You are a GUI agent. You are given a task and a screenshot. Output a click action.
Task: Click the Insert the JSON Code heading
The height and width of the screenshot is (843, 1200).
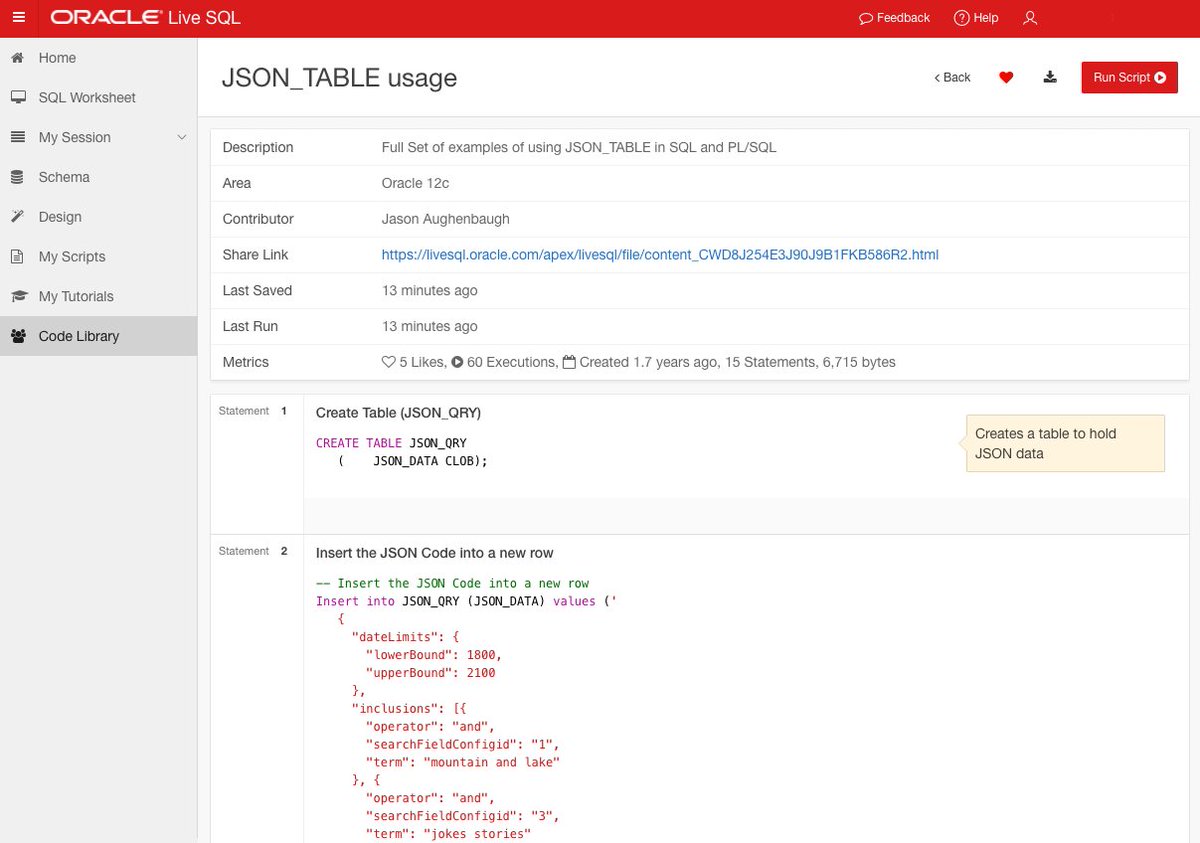pos(434,553)
